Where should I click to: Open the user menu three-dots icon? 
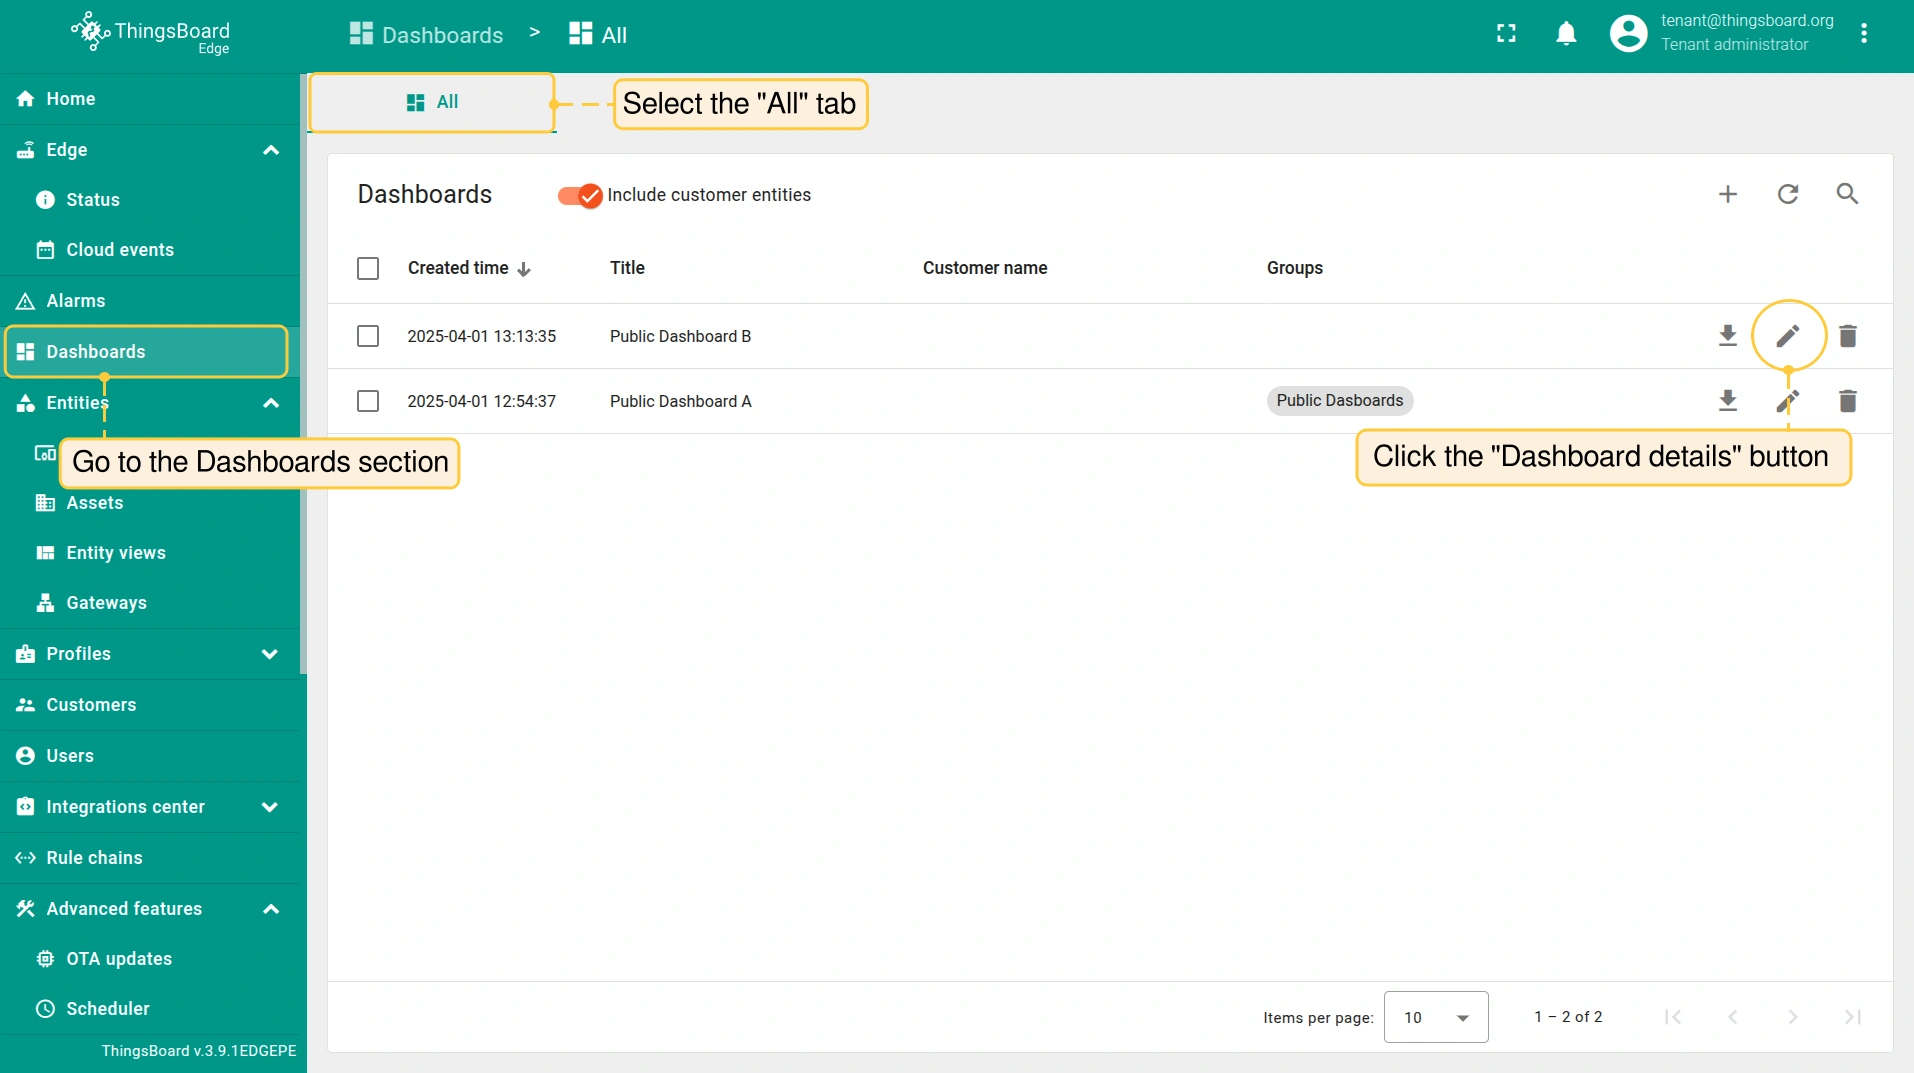point(1863,34)
